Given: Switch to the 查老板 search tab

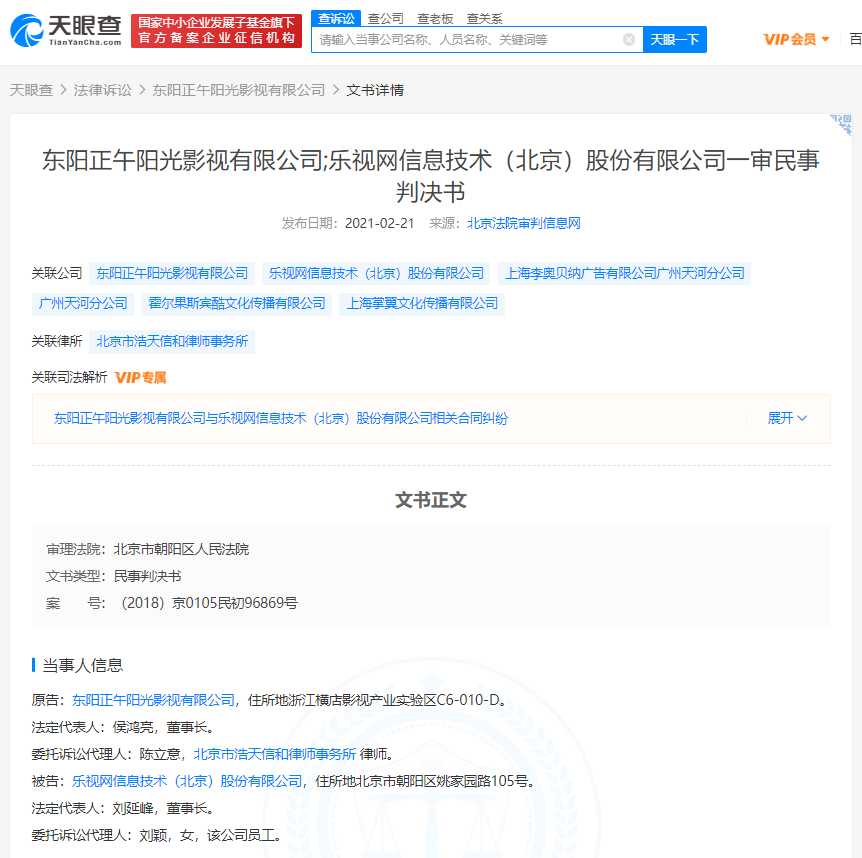Looking at the screenshot, I should [x=435, y=19].
